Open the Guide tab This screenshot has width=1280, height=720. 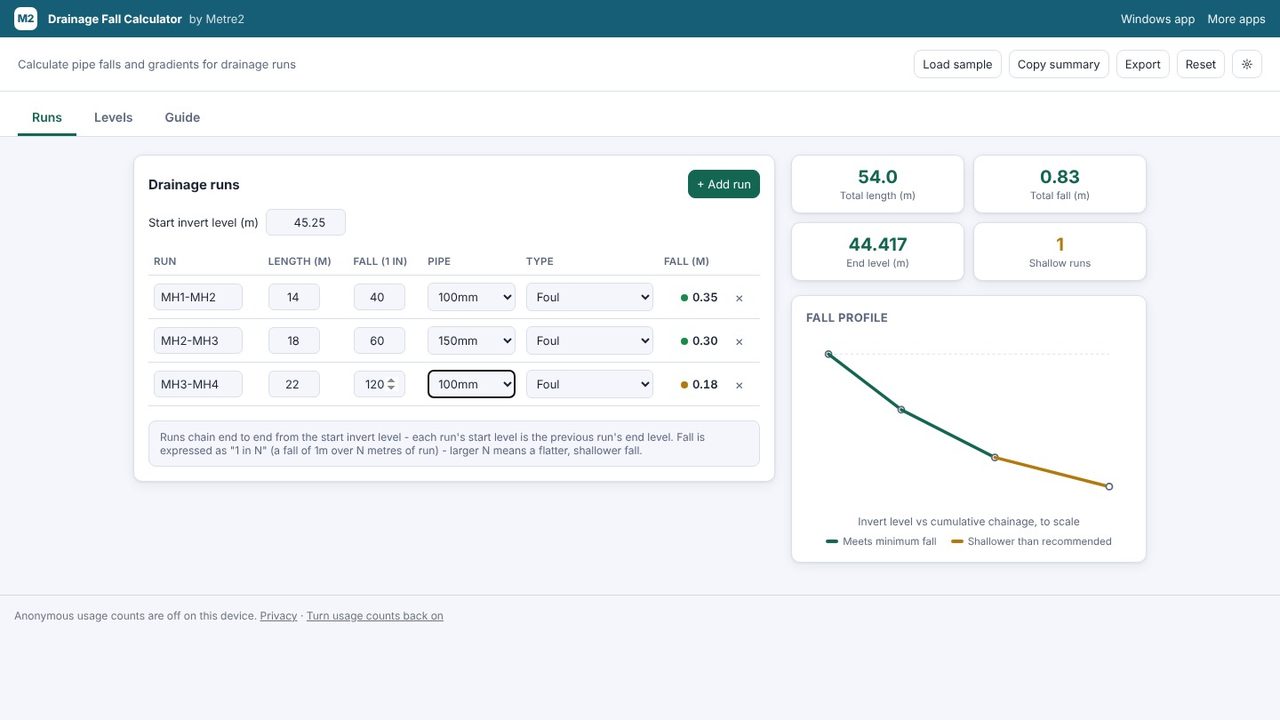coord(182,117)
